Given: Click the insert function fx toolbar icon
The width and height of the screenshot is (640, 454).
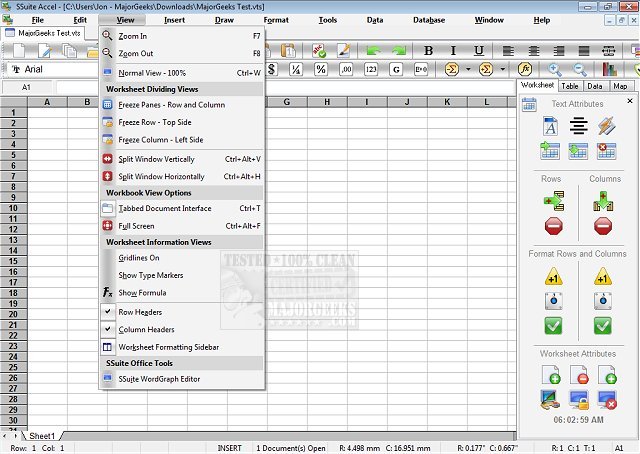Looking at the screenshot, I should click(x=525, y=69).
